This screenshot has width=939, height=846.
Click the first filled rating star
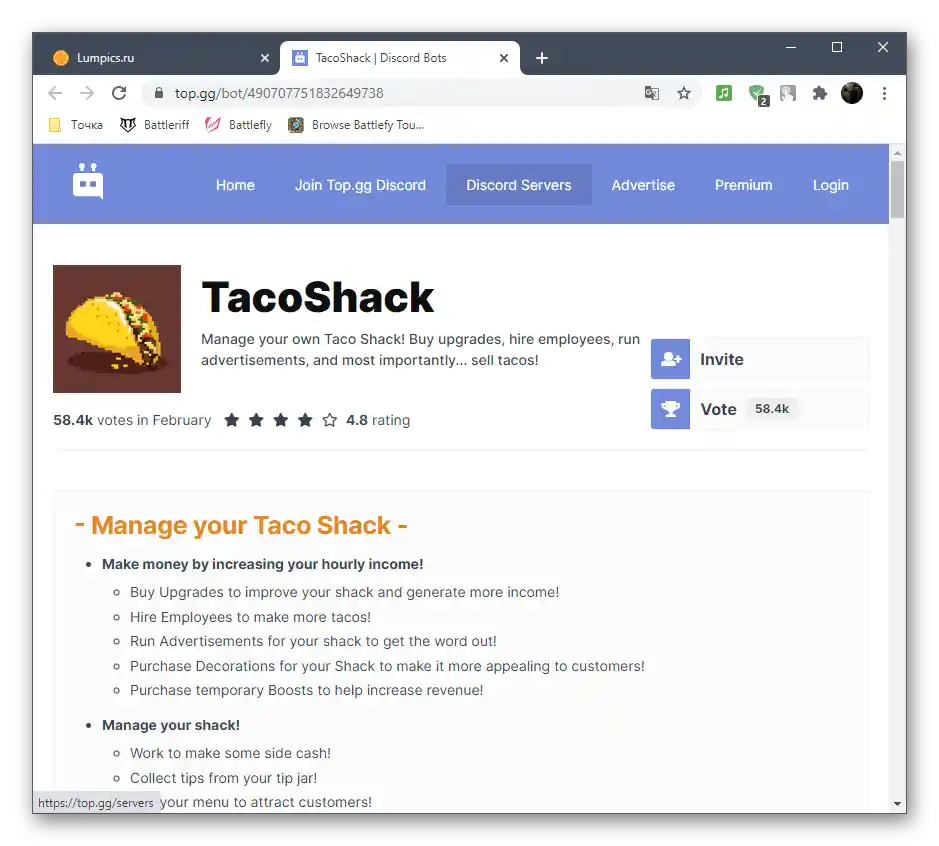[x=232, y=420]
